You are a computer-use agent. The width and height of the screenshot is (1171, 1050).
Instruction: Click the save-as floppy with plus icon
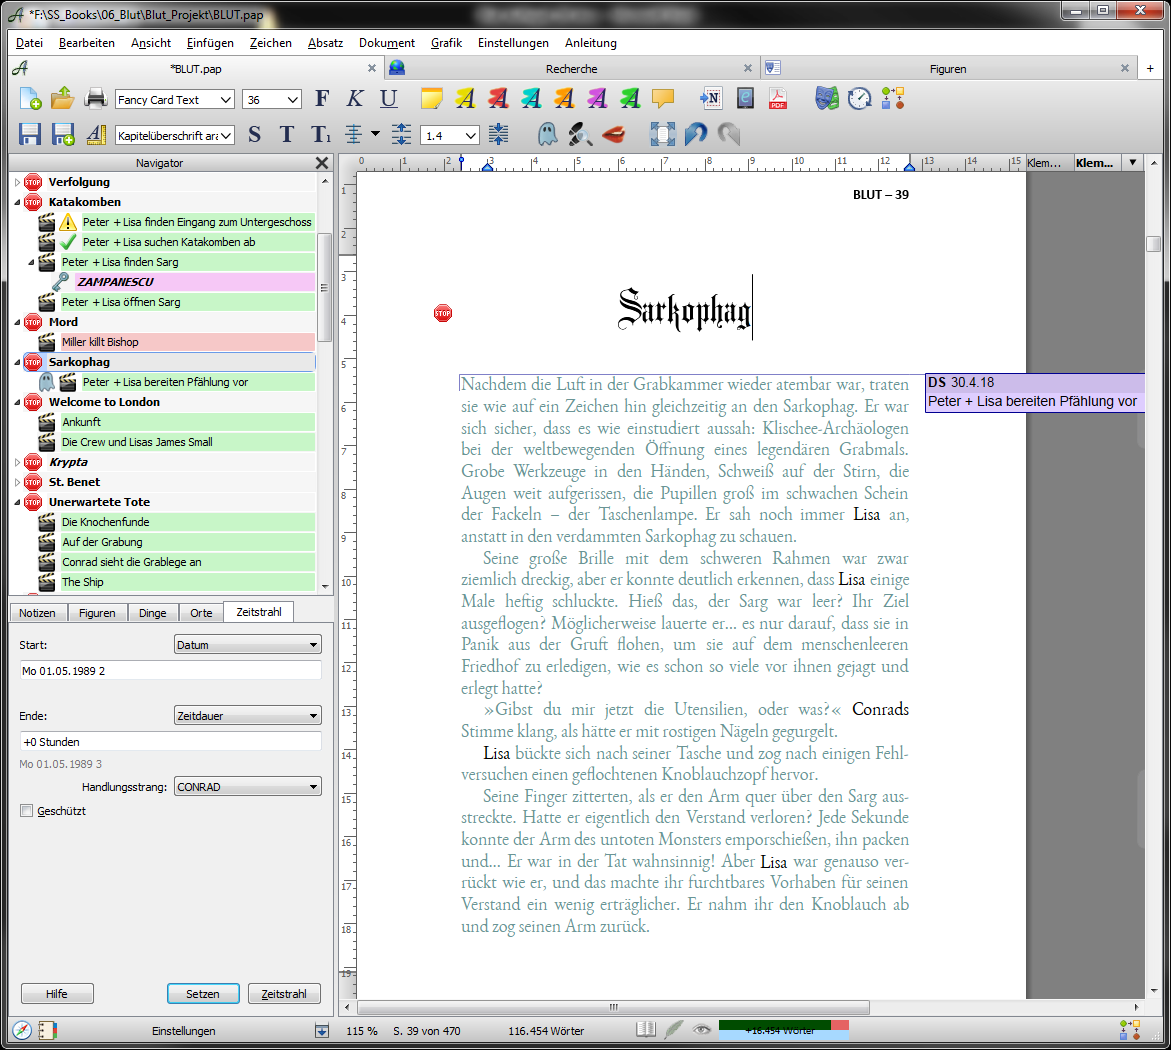[63, 134]
